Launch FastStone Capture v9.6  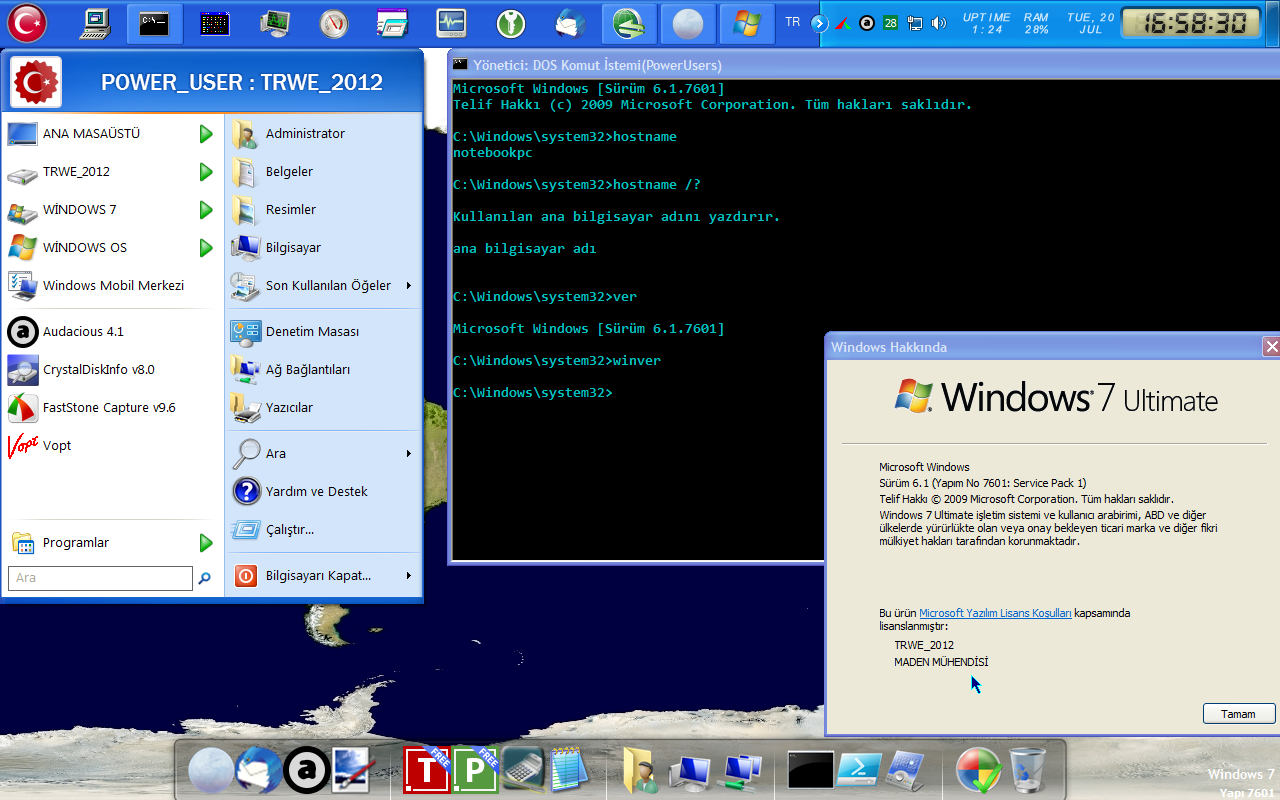112,408
